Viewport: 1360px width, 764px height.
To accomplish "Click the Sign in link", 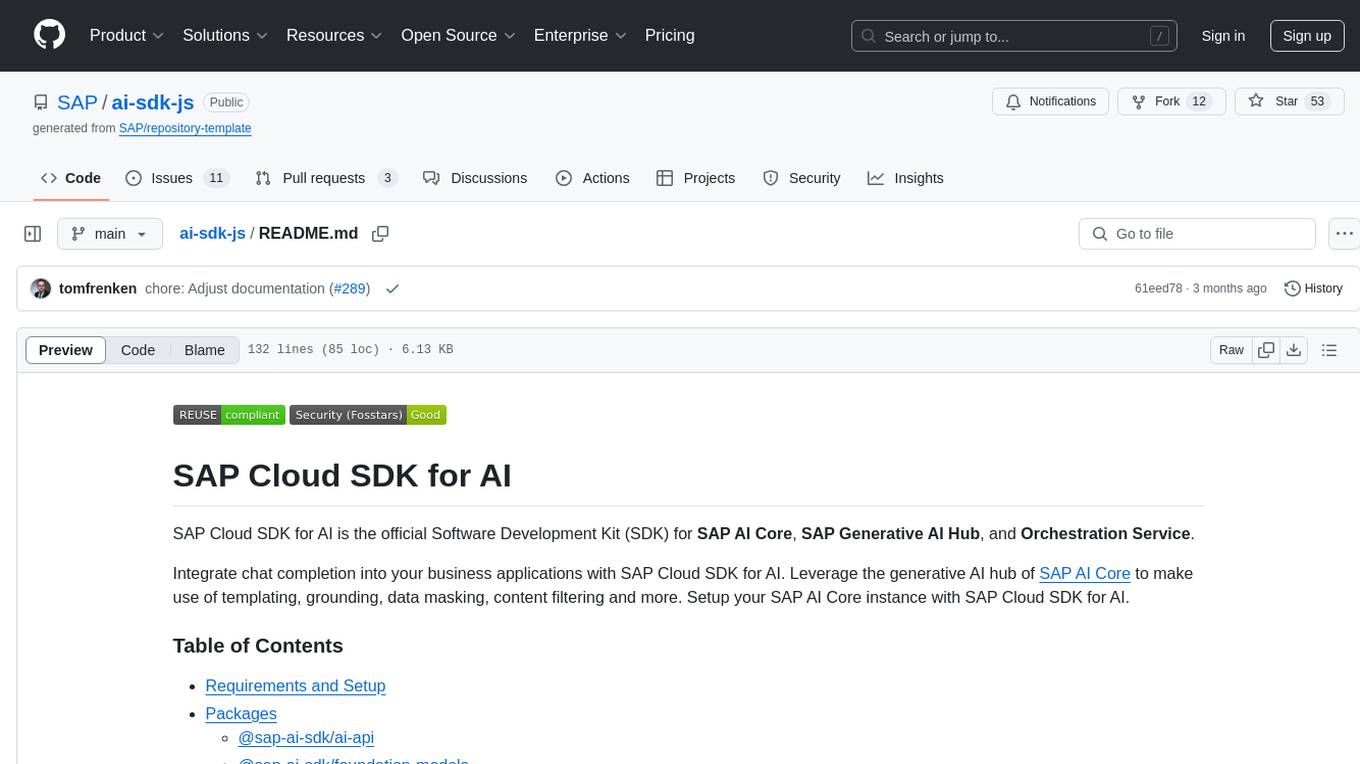I will coord(1223,36).
